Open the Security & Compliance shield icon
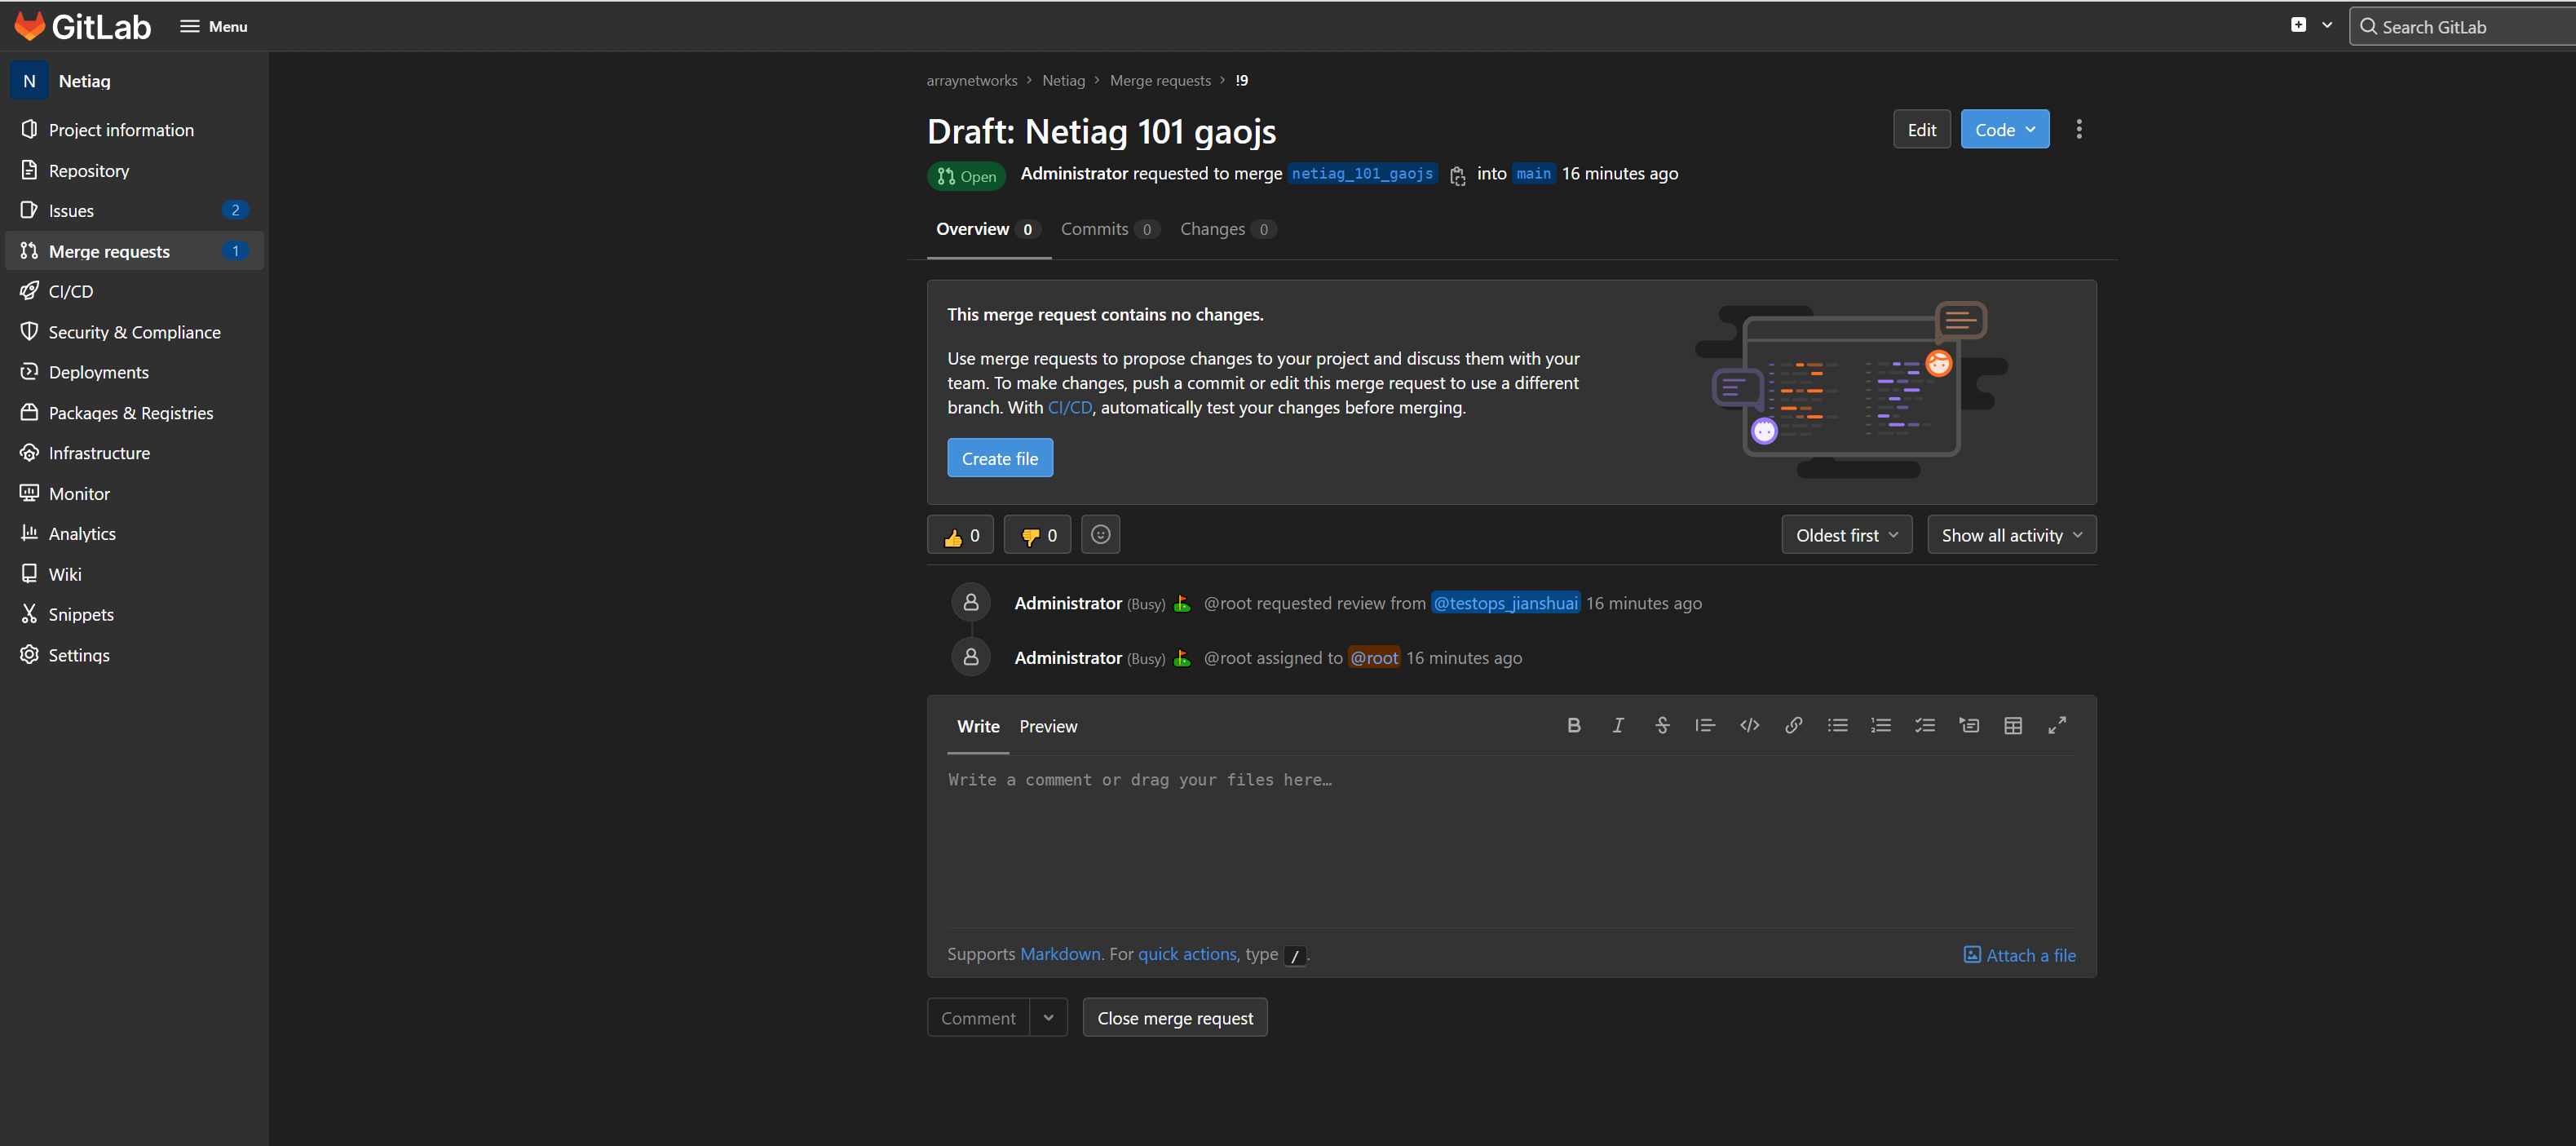This screenshot has width=2576, height=1146. click(29, 331)
